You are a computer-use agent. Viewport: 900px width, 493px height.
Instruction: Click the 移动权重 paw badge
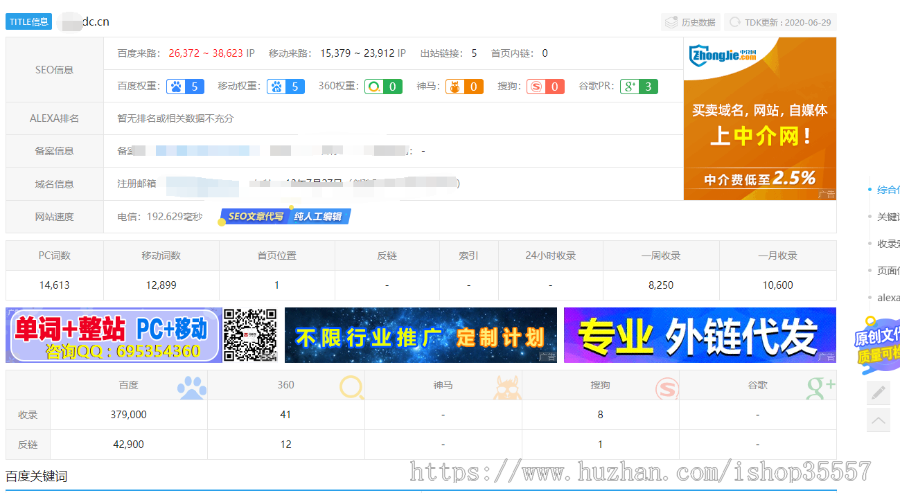pyautogui.click(x=286, y=87)
